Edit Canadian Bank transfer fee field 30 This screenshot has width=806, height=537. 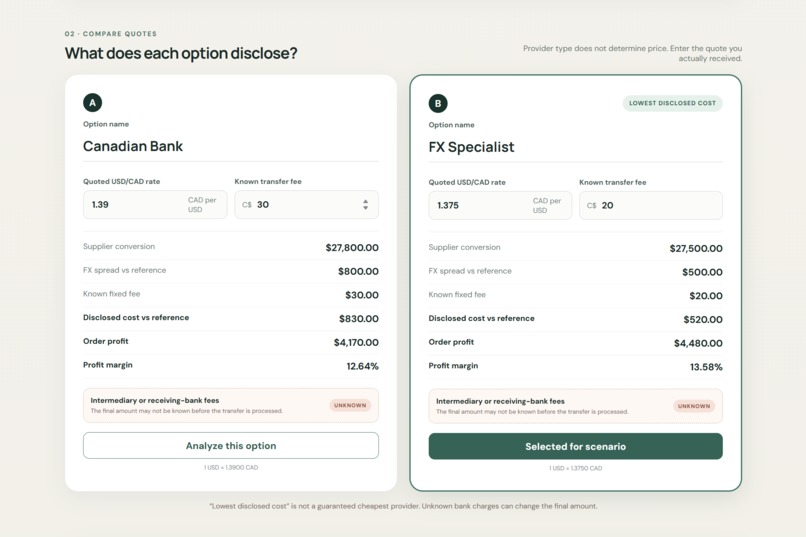coord(306,205)
